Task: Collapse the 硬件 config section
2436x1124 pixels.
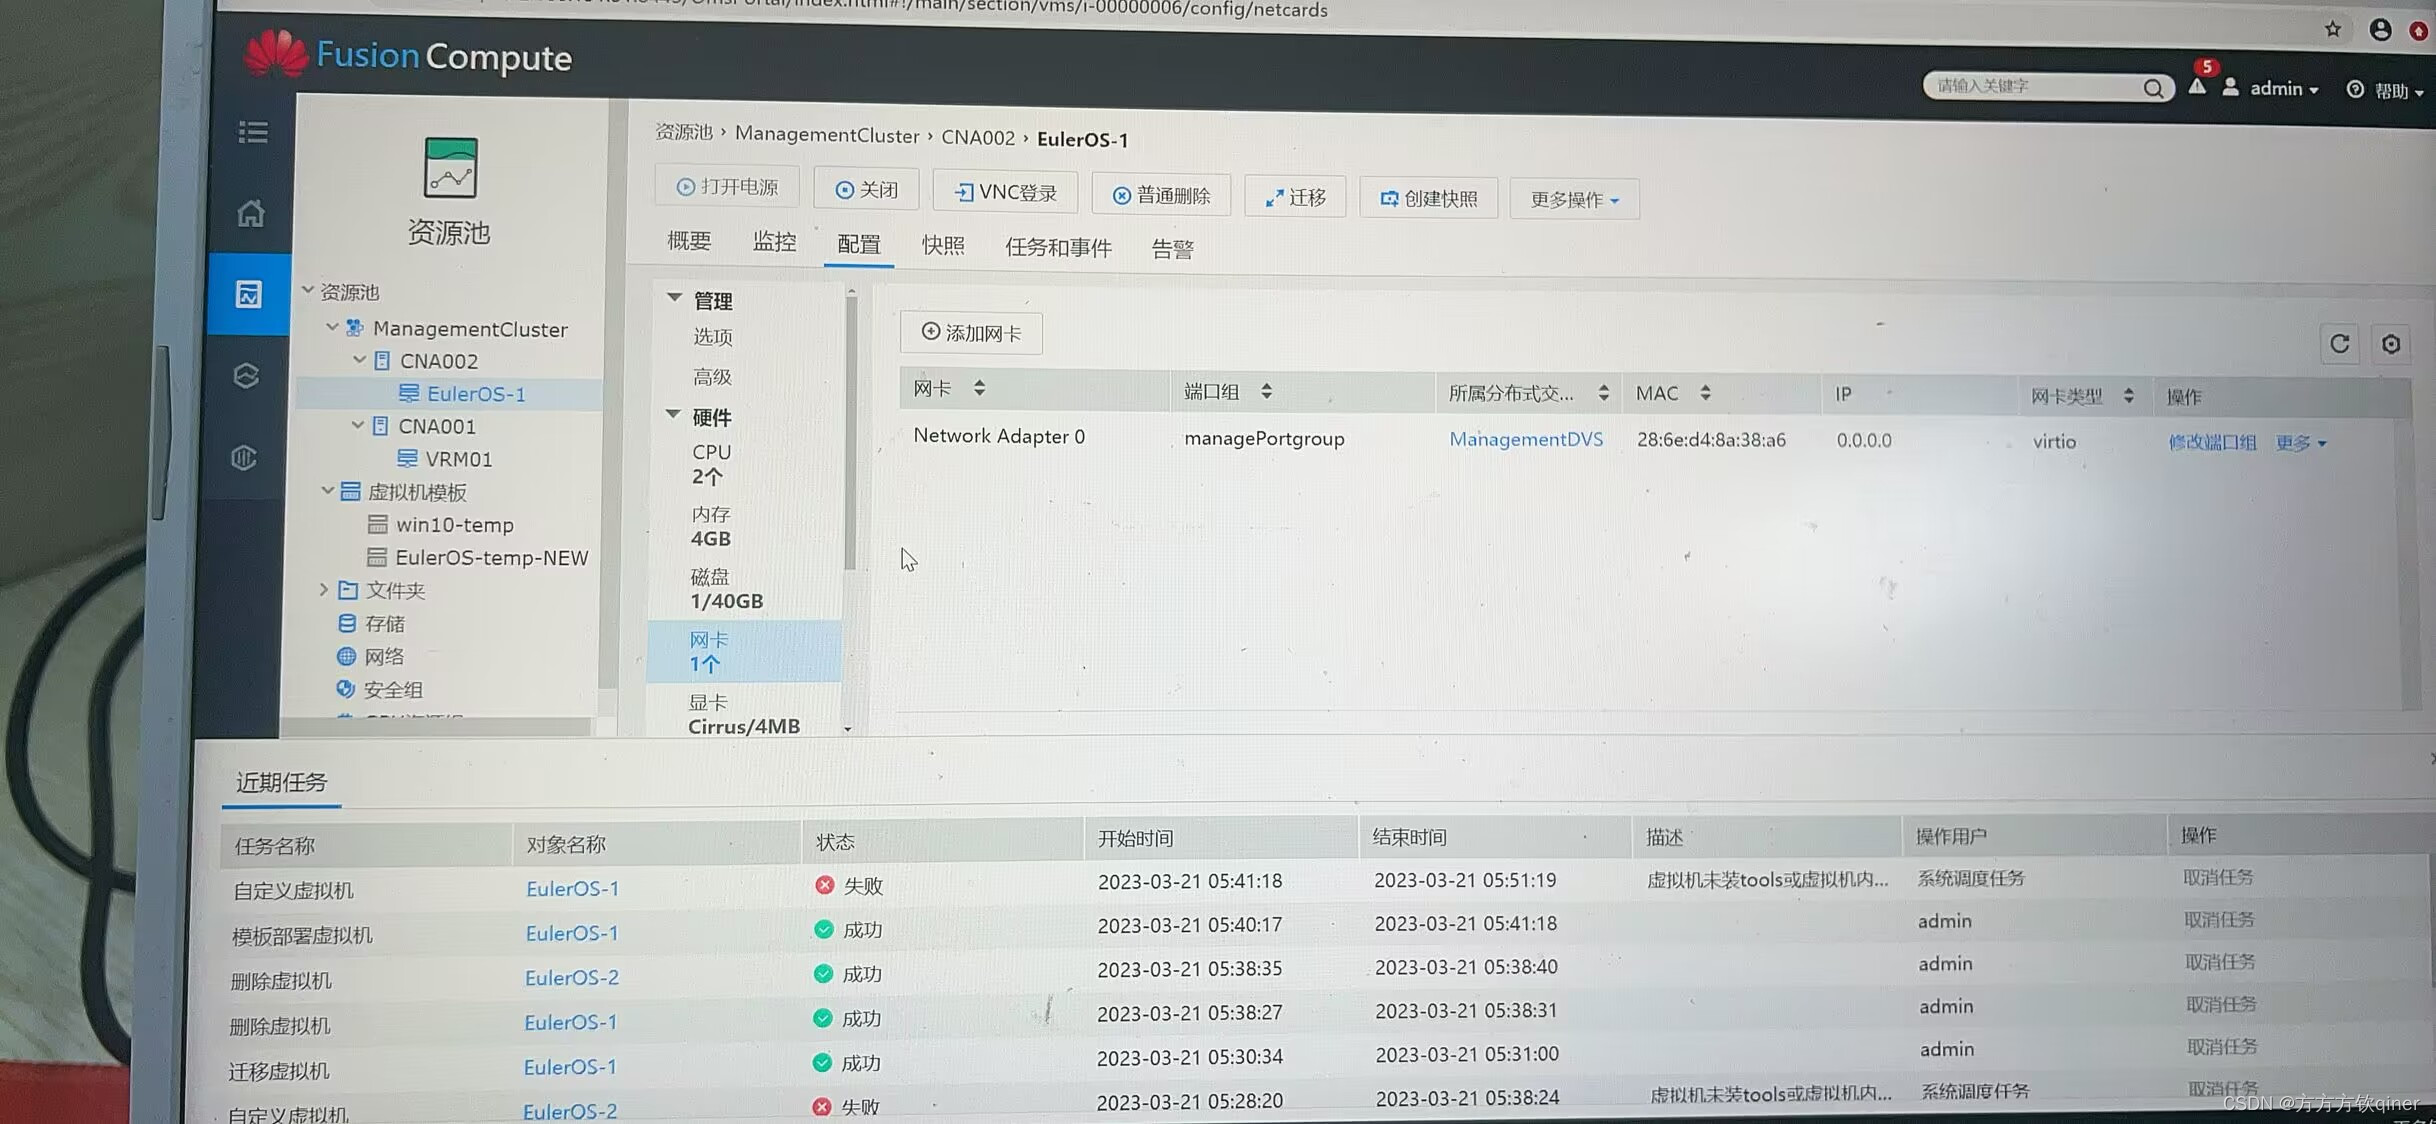Action: click(x=673, y=413)
